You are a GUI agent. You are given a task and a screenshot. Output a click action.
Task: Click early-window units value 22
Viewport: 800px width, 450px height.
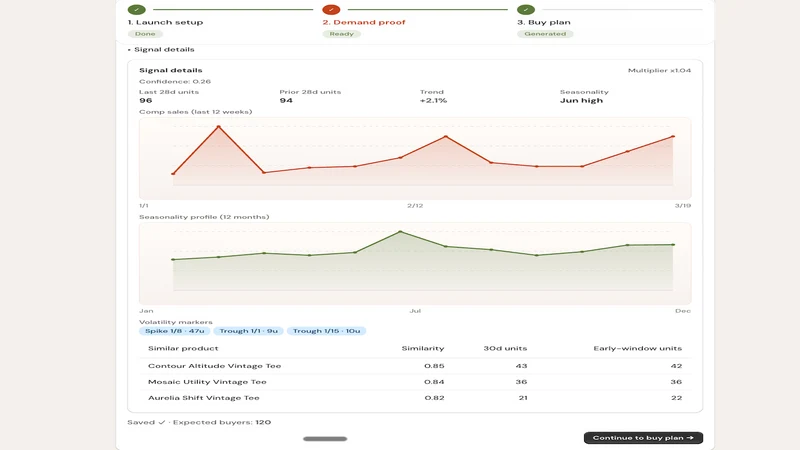676,397
